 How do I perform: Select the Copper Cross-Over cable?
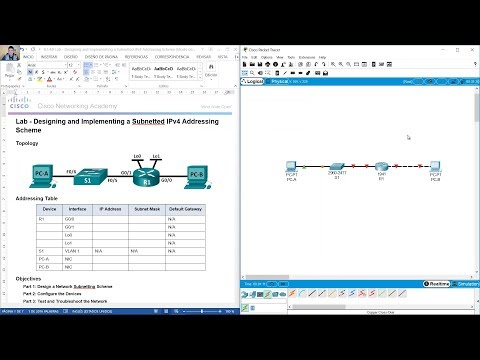point(322,293)
